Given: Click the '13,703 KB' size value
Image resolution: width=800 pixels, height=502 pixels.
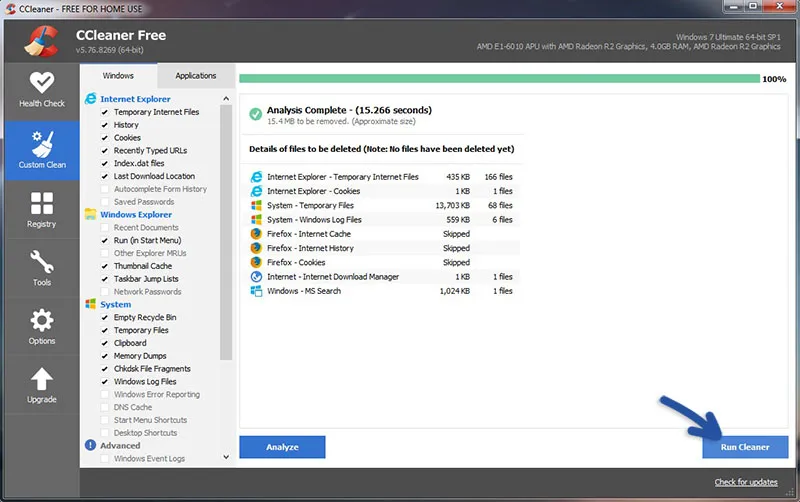Looking at the screenshot, I should (452, 205).
